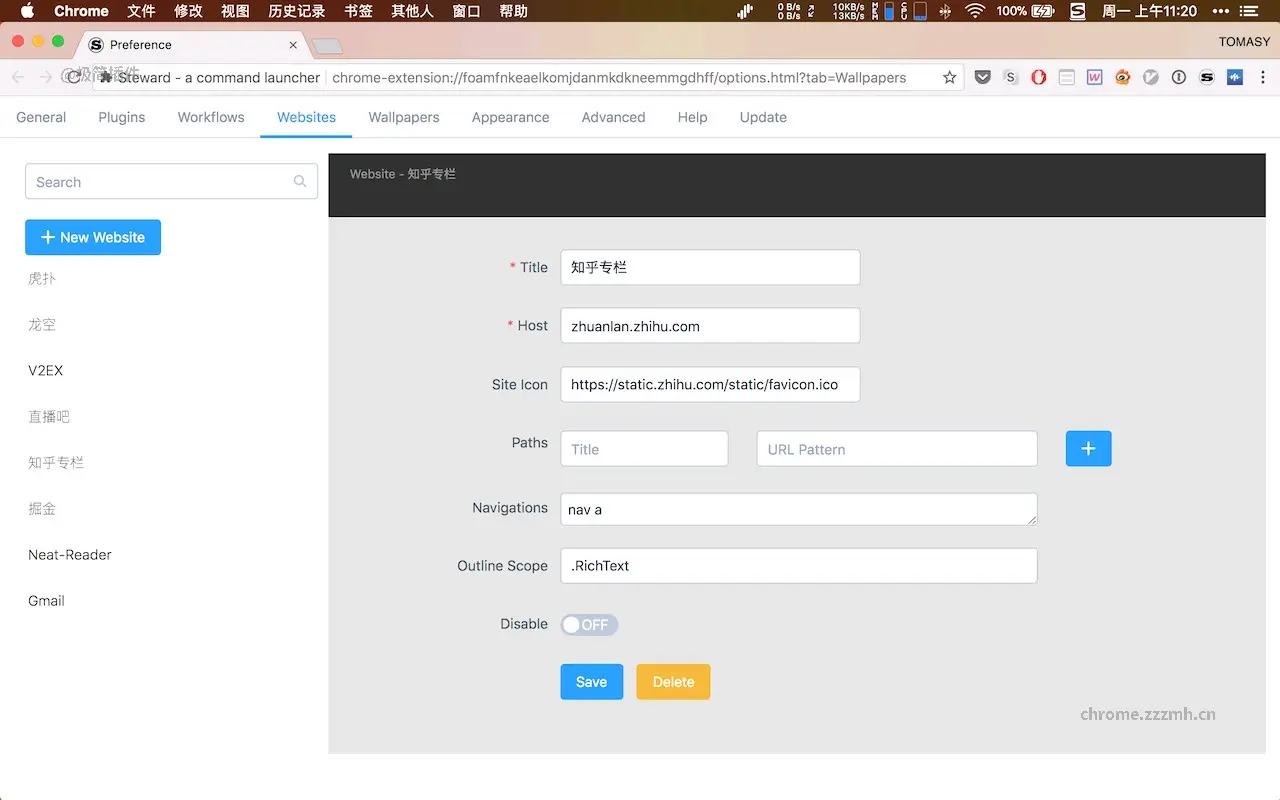Image resolution: width=1280 pixels, height=800 pixels.
Task: Save page with the Pocket extension icon
Action: point(982,76)
